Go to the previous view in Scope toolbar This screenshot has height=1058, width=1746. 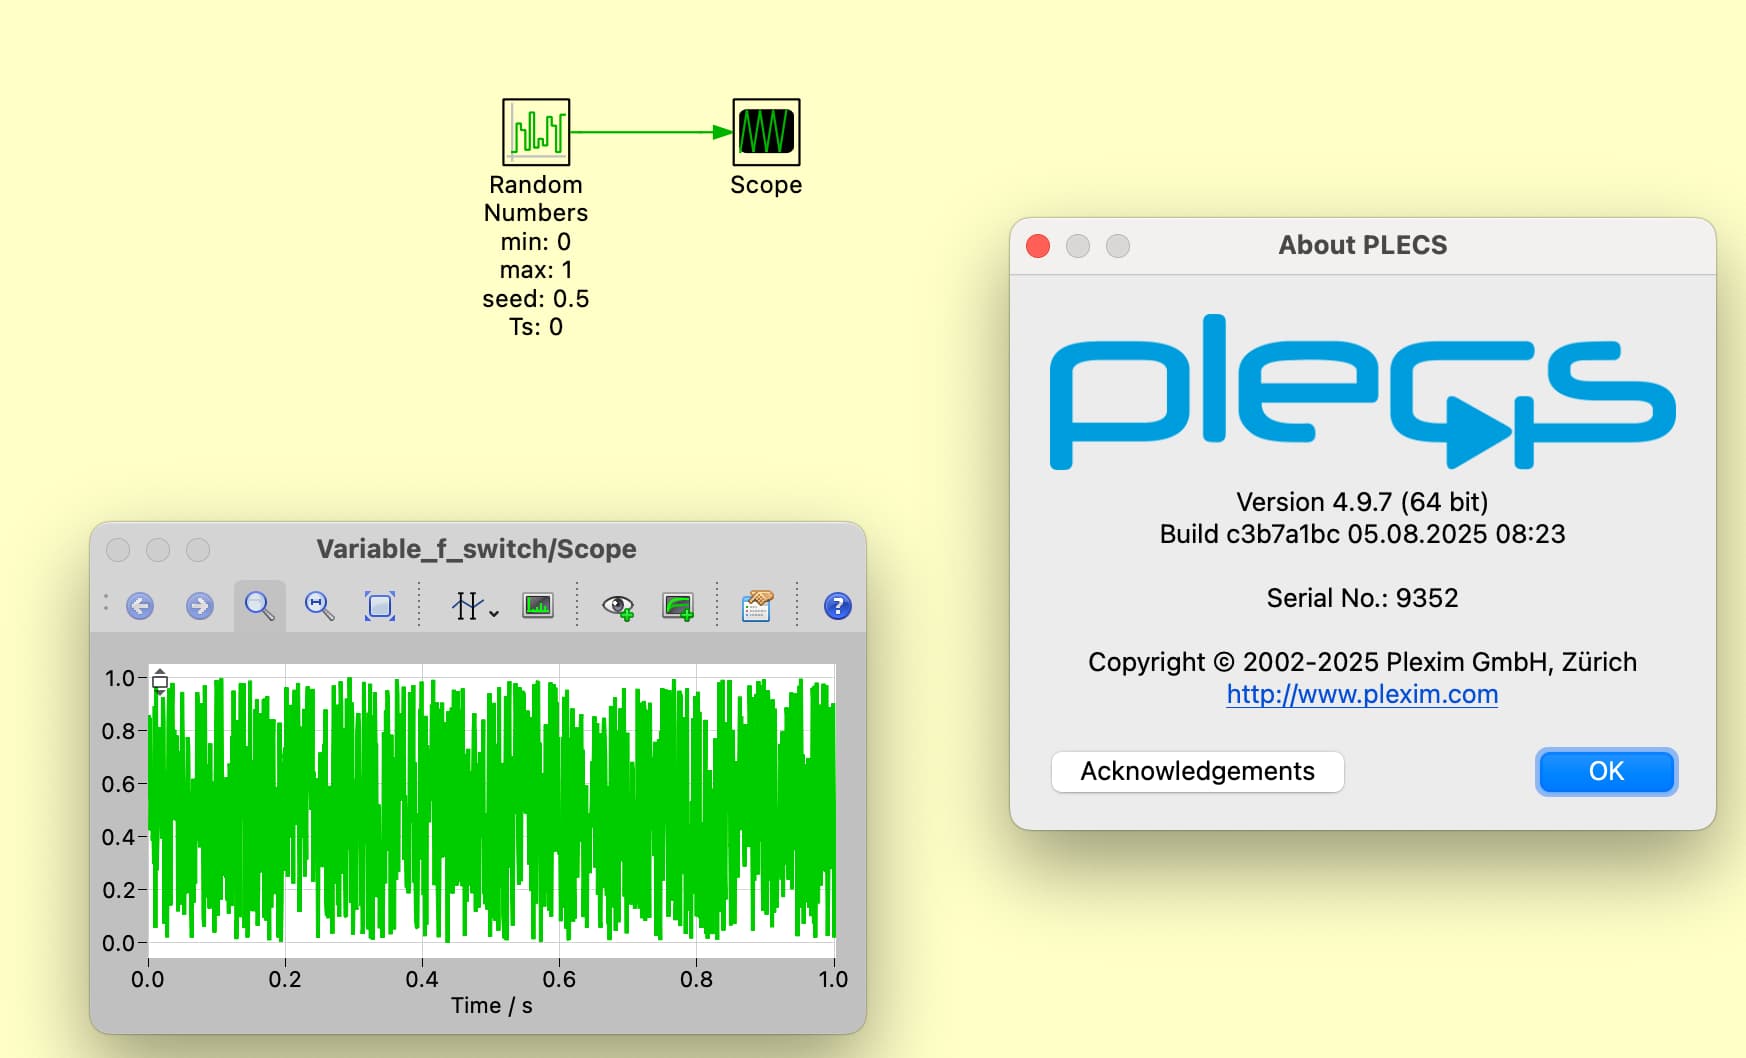(x=140, y=606)
